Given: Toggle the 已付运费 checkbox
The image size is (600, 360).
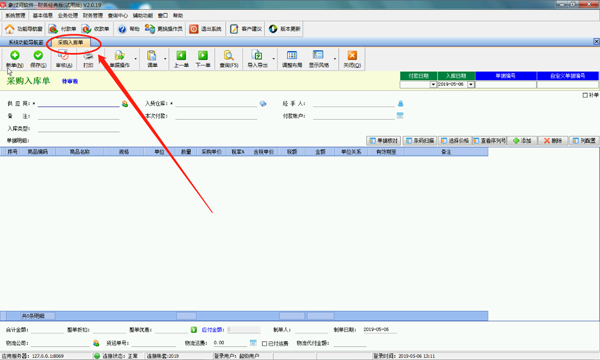Looking at the screenshot, I should click(264, 344).
